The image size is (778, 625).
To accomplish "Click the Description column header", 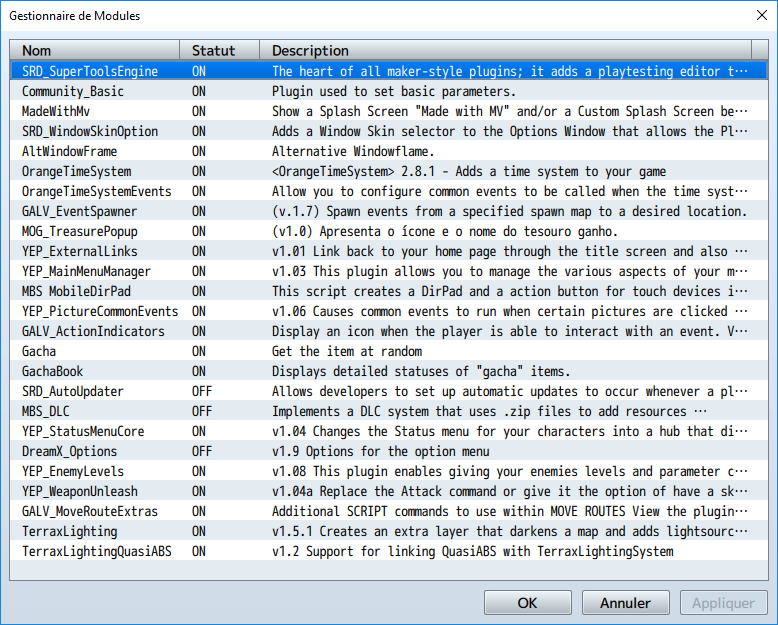I will pos(506,50).
